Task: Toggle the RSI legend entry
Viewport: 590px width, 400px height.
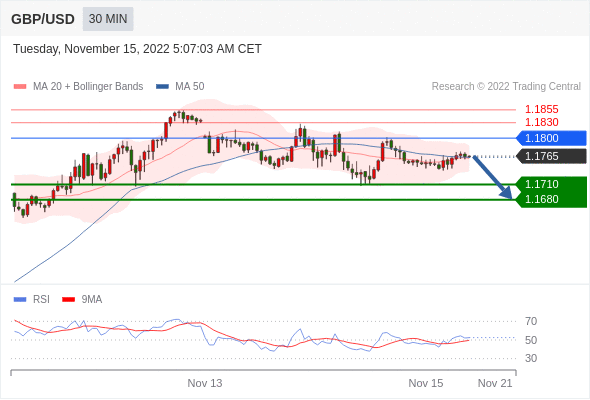Action: 31,300
